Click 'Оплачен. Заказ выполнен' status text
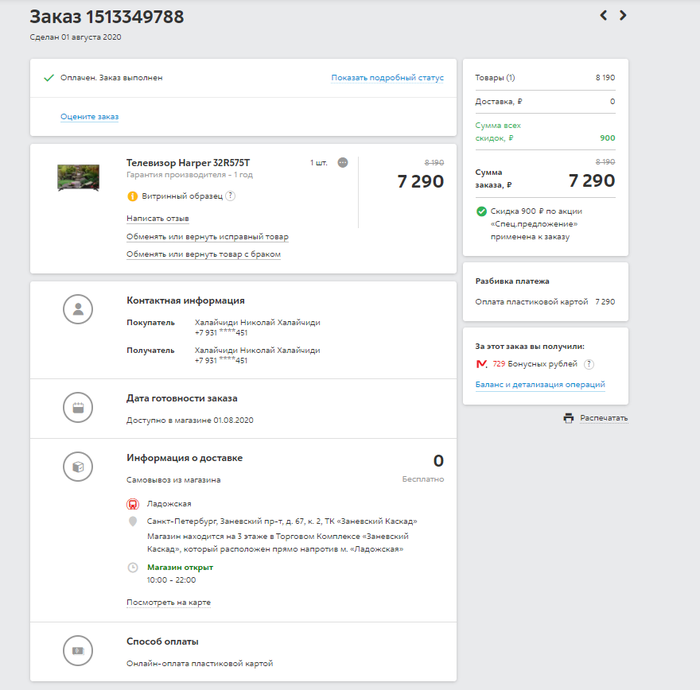Screen dimensions: 700x690 pyautogui.click(x=112, y=78)
